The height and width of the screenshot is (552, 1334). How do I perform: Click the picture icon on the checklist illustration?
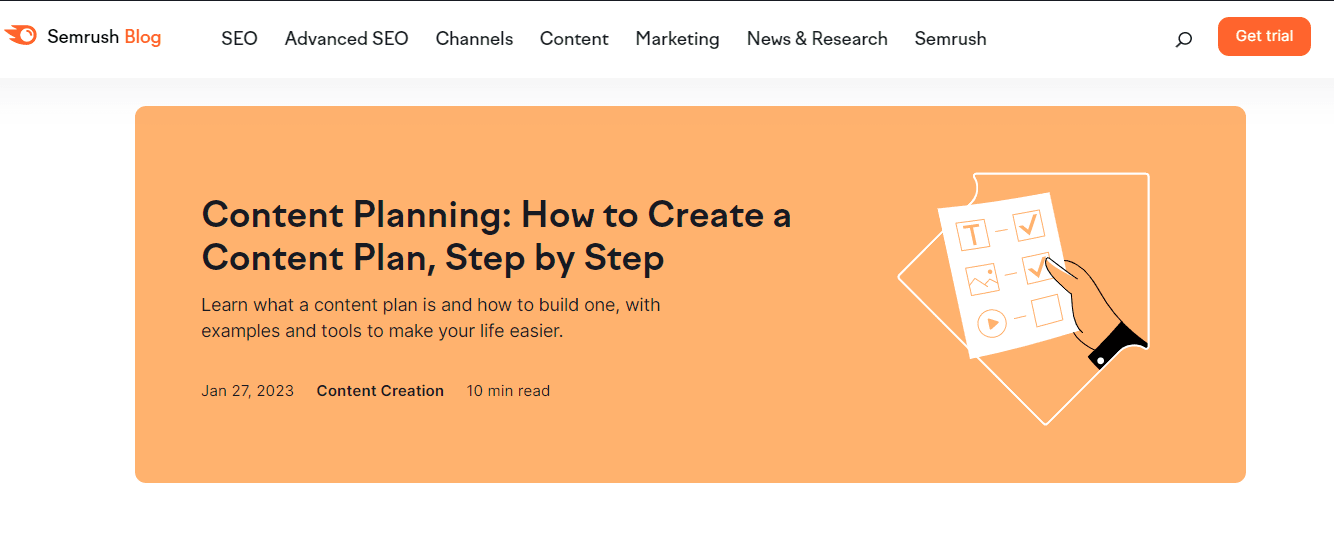(x=982, y=279)
